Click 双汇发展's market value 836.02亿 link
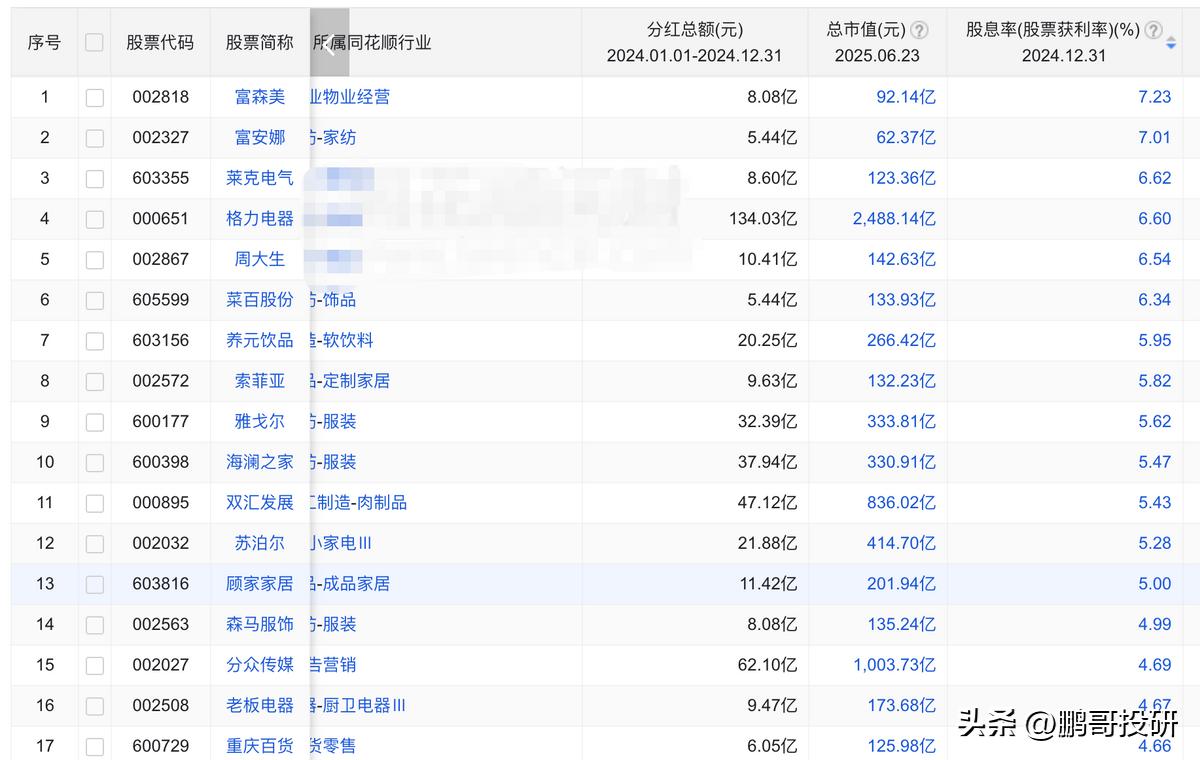This screenshot has height=760, width=1200. 900,502
